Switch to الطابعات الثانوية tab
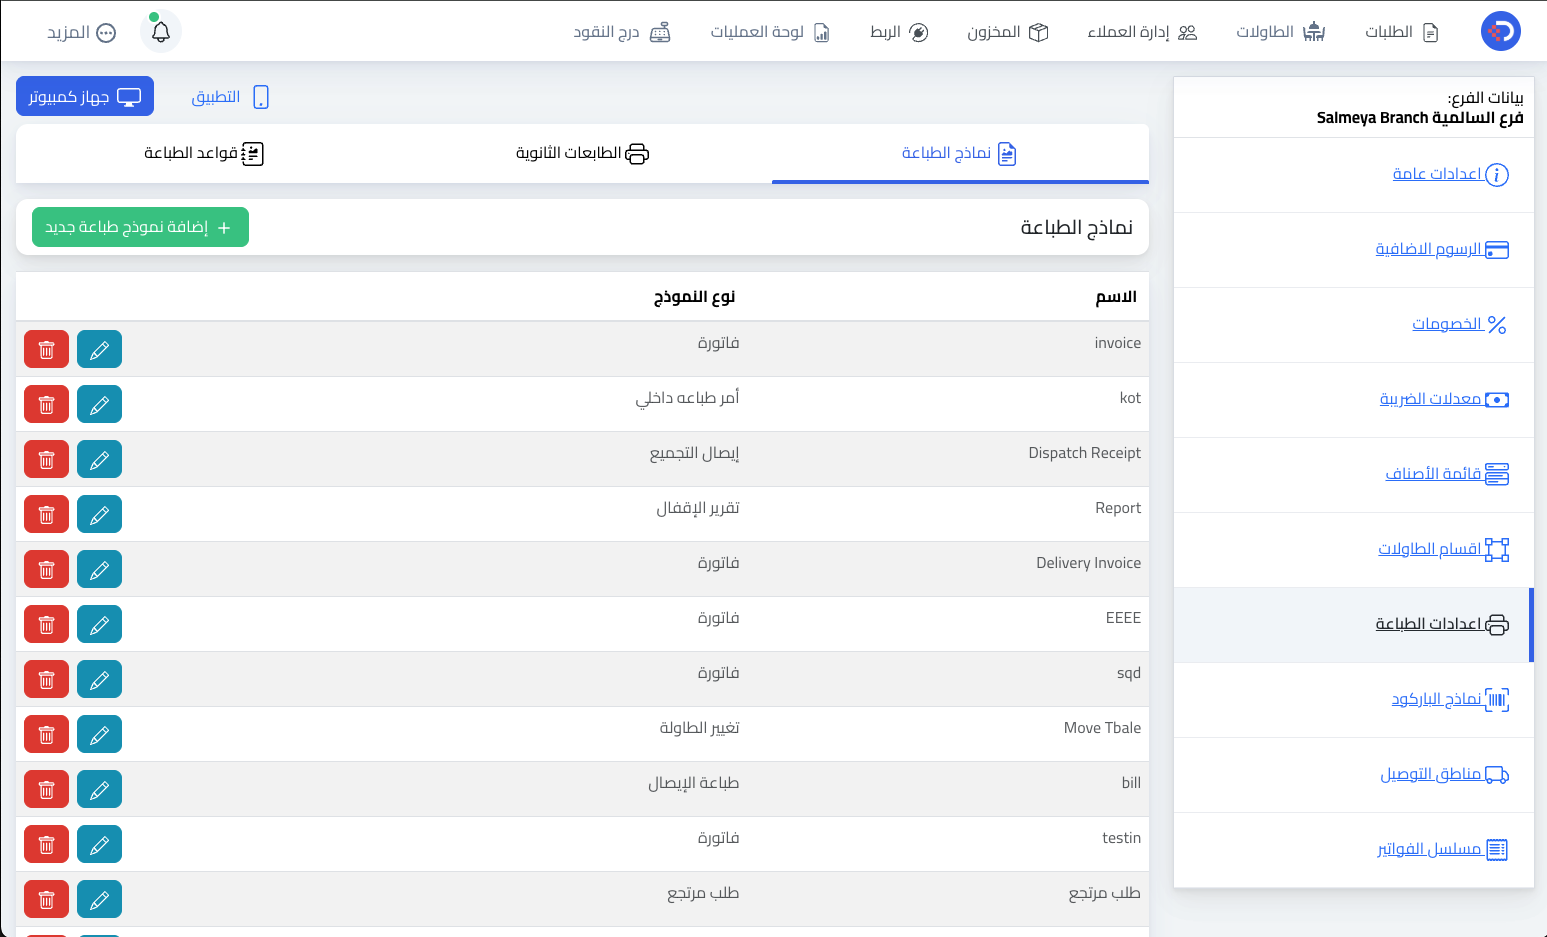1547x937 pixels. [583, 153]
